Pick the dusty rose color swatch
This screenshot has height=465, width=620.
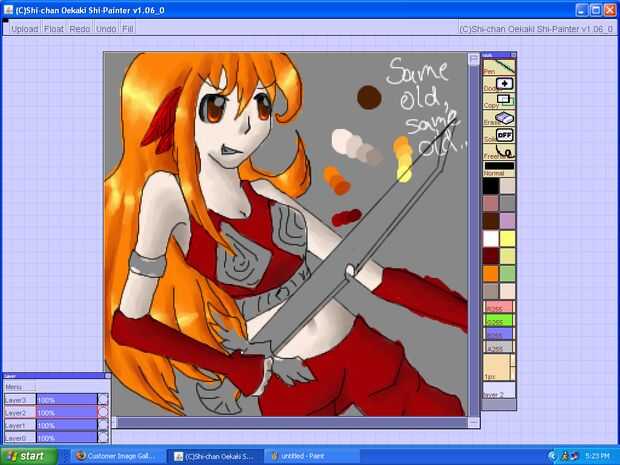point(491,204)
